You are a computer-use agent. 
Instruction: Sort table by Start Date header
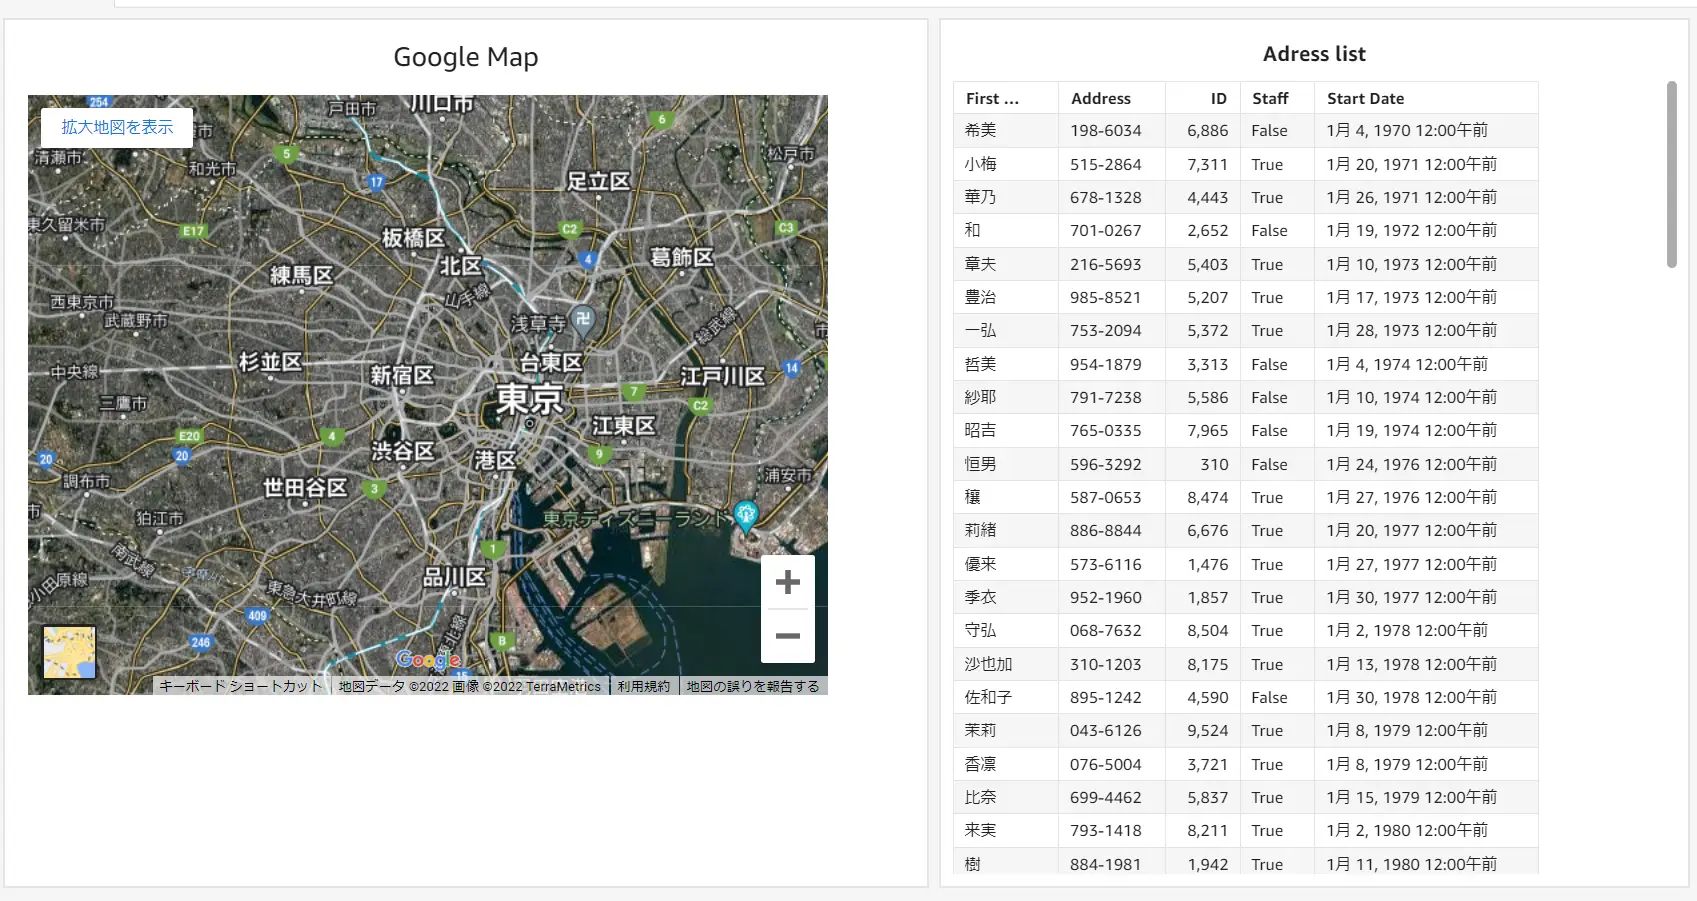click(x=1426, y=98)
